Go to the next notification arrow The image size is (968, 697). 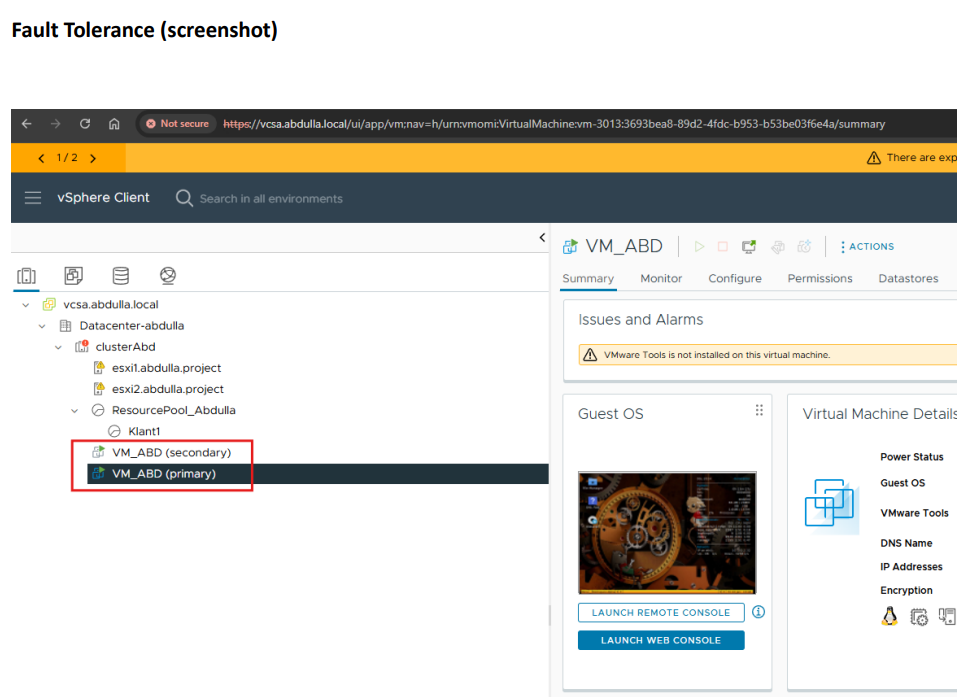pyautogui.click(x=93, y=158)
